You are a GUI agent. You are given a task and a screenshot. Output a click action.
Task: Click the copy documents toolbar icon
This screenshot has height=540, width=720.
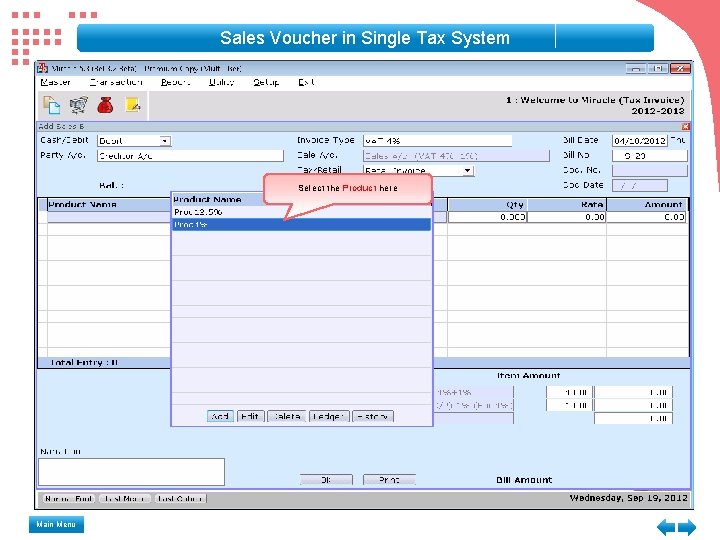tap(51, 105)
